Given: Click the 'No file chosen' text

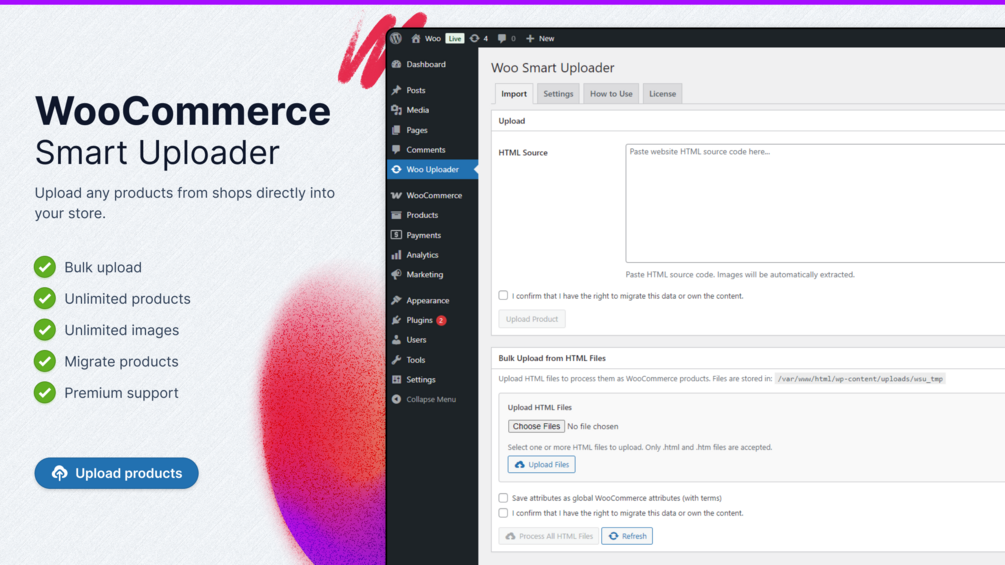Looking at the screenshot, I should pyautogui.click(x=593, y=426).
